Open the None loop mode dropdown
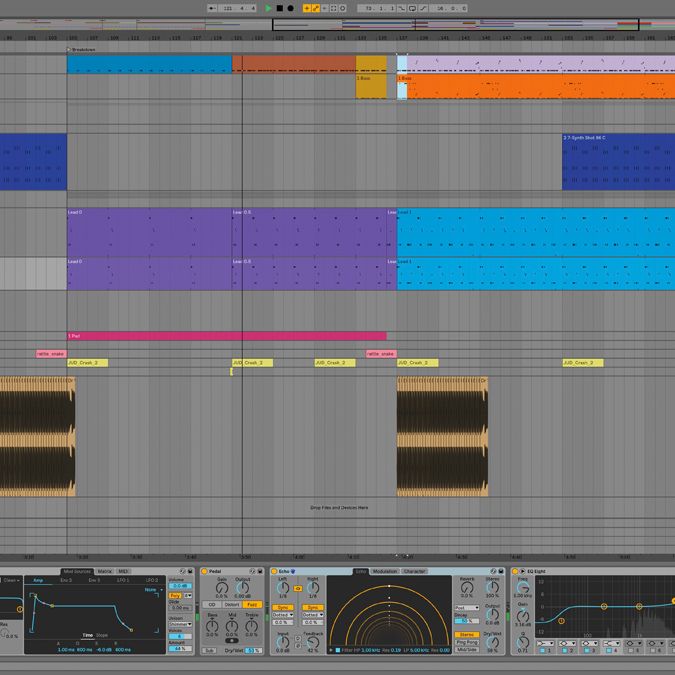Viewport: 675px width, 675px height. pos(154,590)
